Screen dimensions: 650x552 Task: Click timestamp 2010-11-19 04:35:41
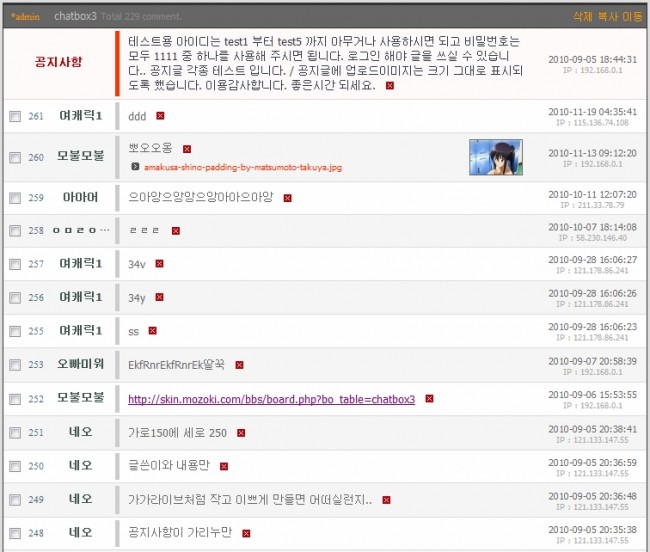pos(592,112)
